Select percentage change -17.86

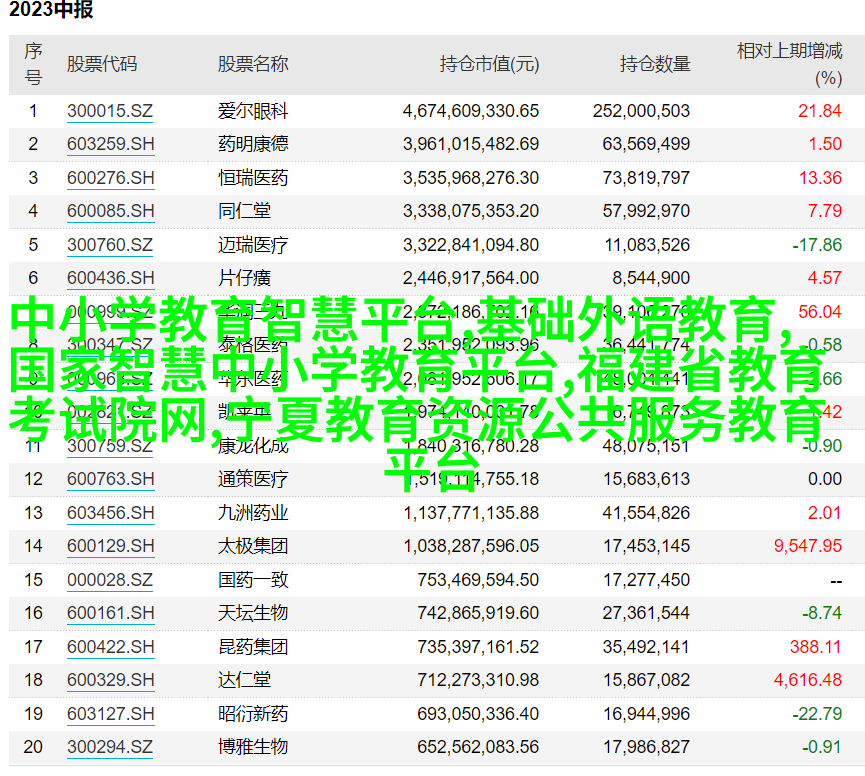click(x=817, y=245)
